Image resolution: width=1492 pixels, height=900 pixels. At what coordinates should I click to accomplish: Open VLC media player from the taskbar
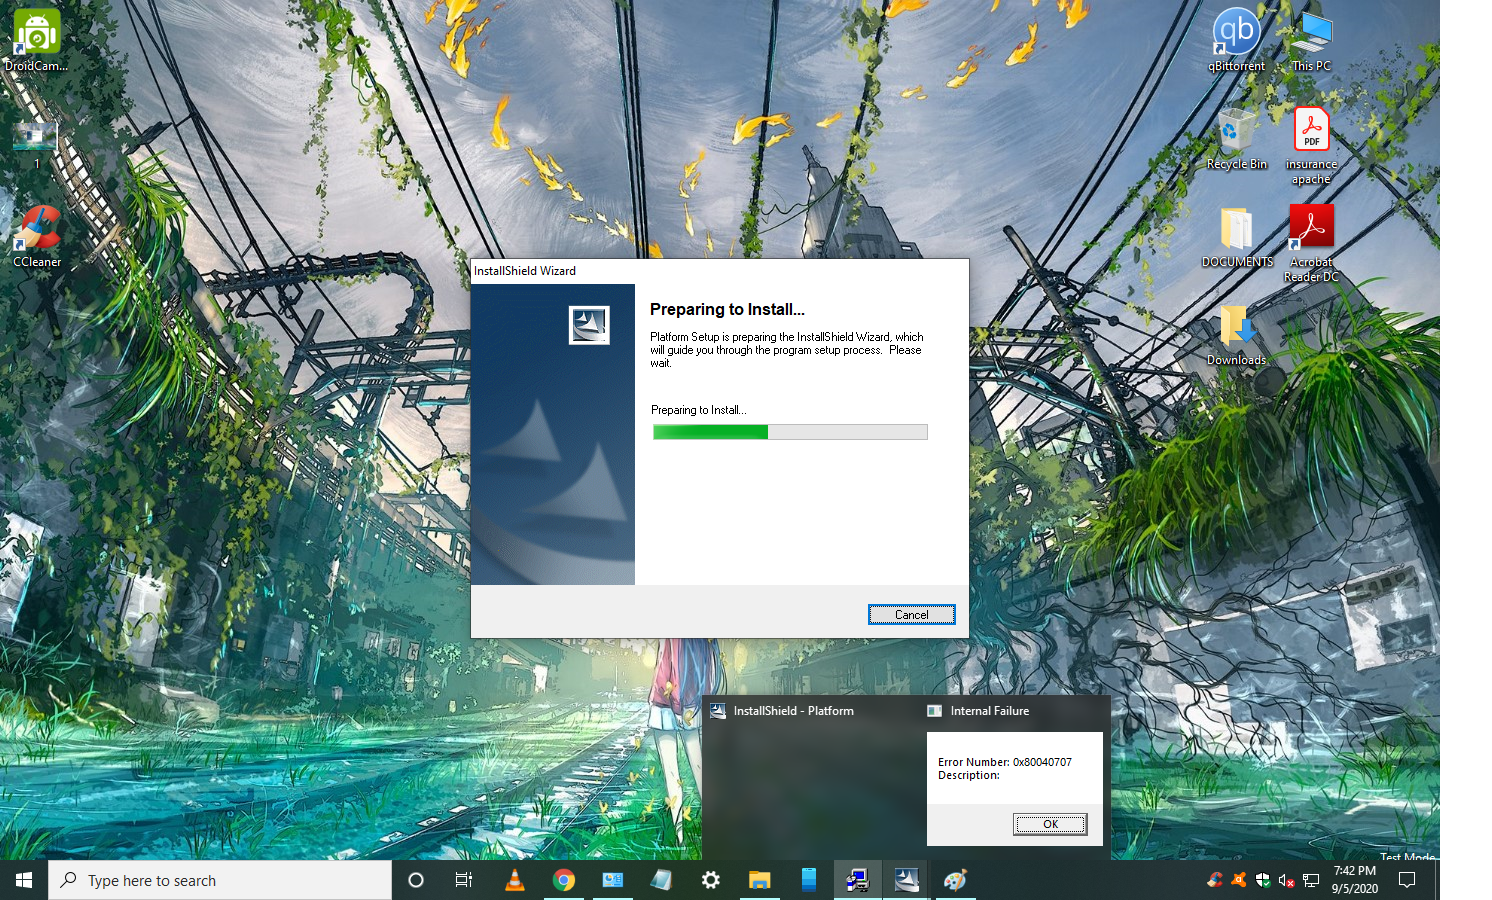pos(515,880)
